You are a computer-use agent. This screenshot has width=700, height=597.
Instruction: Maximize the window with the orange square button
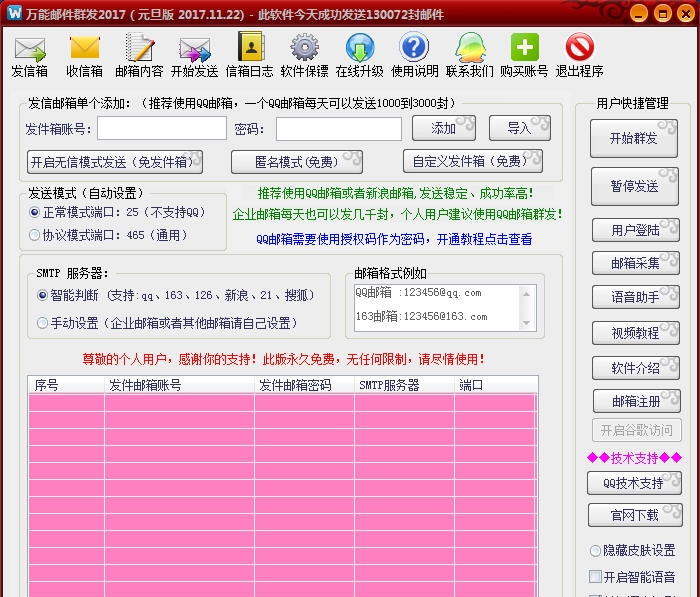pos(662,13)
